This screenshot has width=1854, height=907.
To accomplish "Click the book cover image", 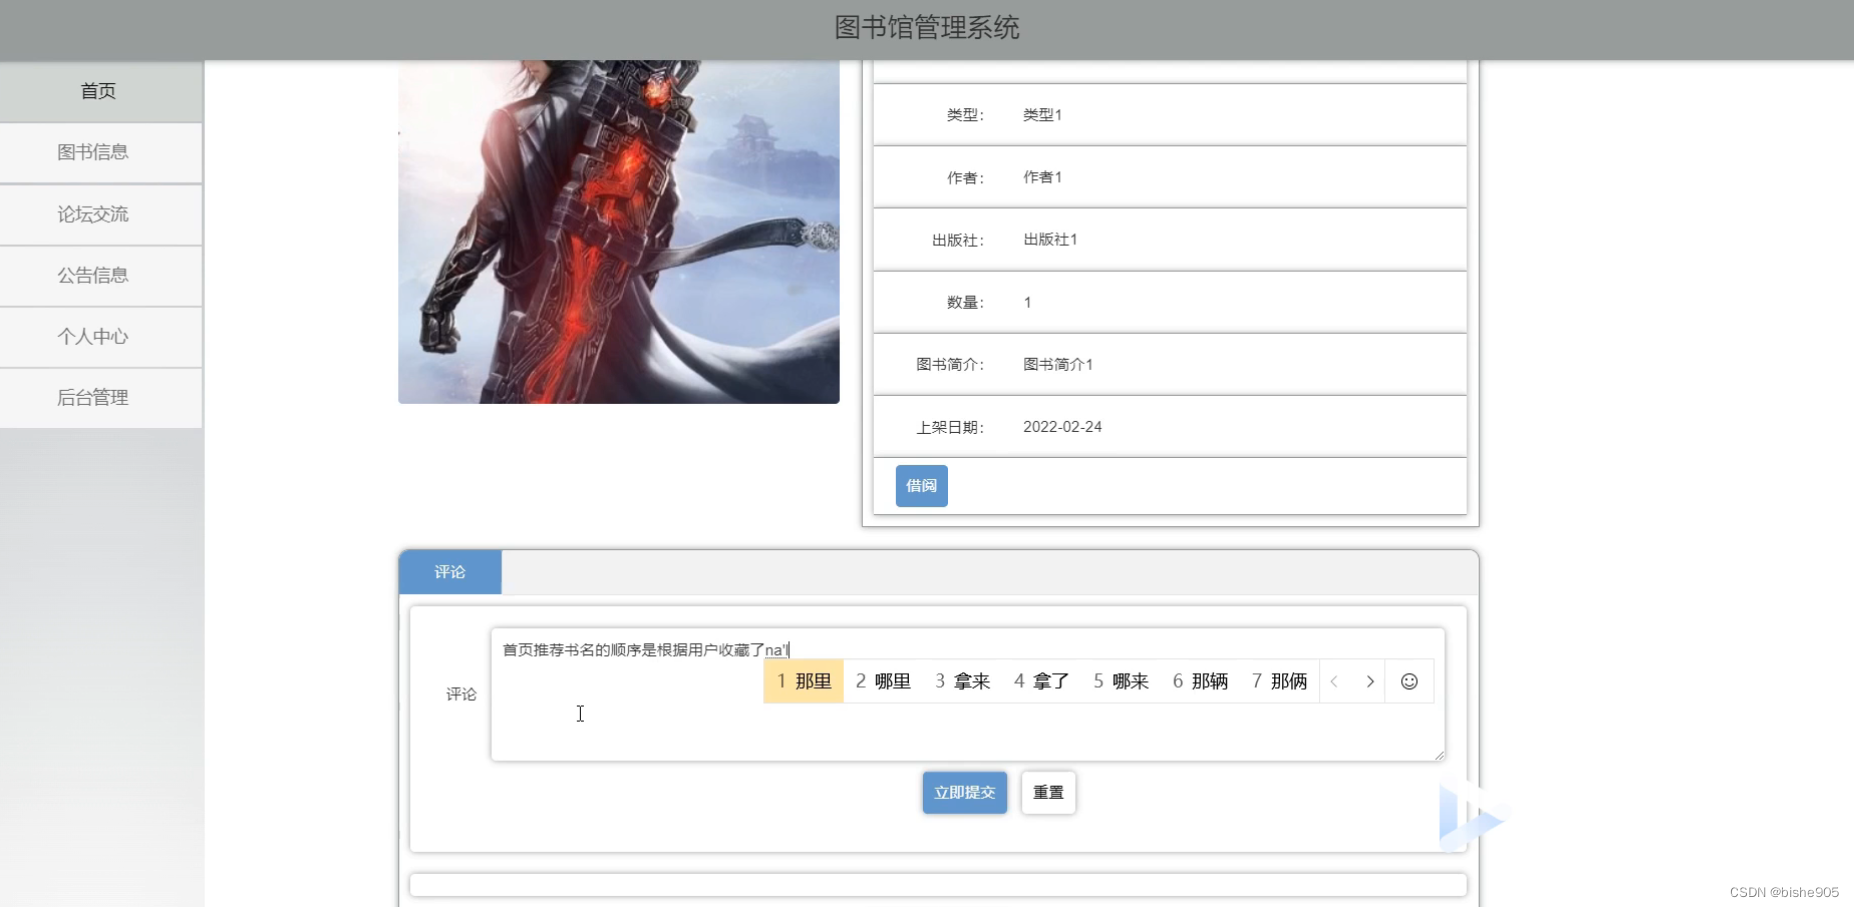I will click(x=619, y=232).
